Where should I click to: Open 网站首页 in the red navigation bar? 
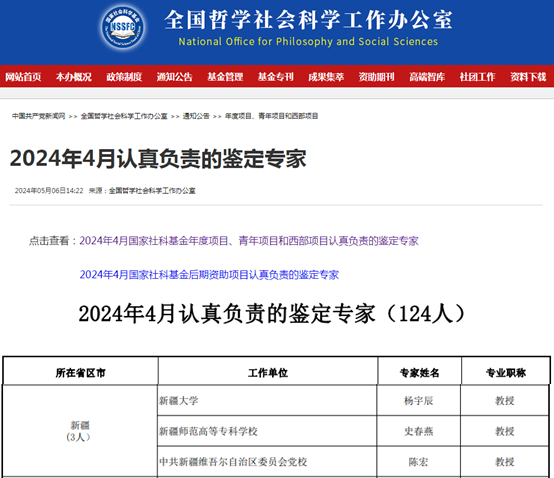(23, 77)
